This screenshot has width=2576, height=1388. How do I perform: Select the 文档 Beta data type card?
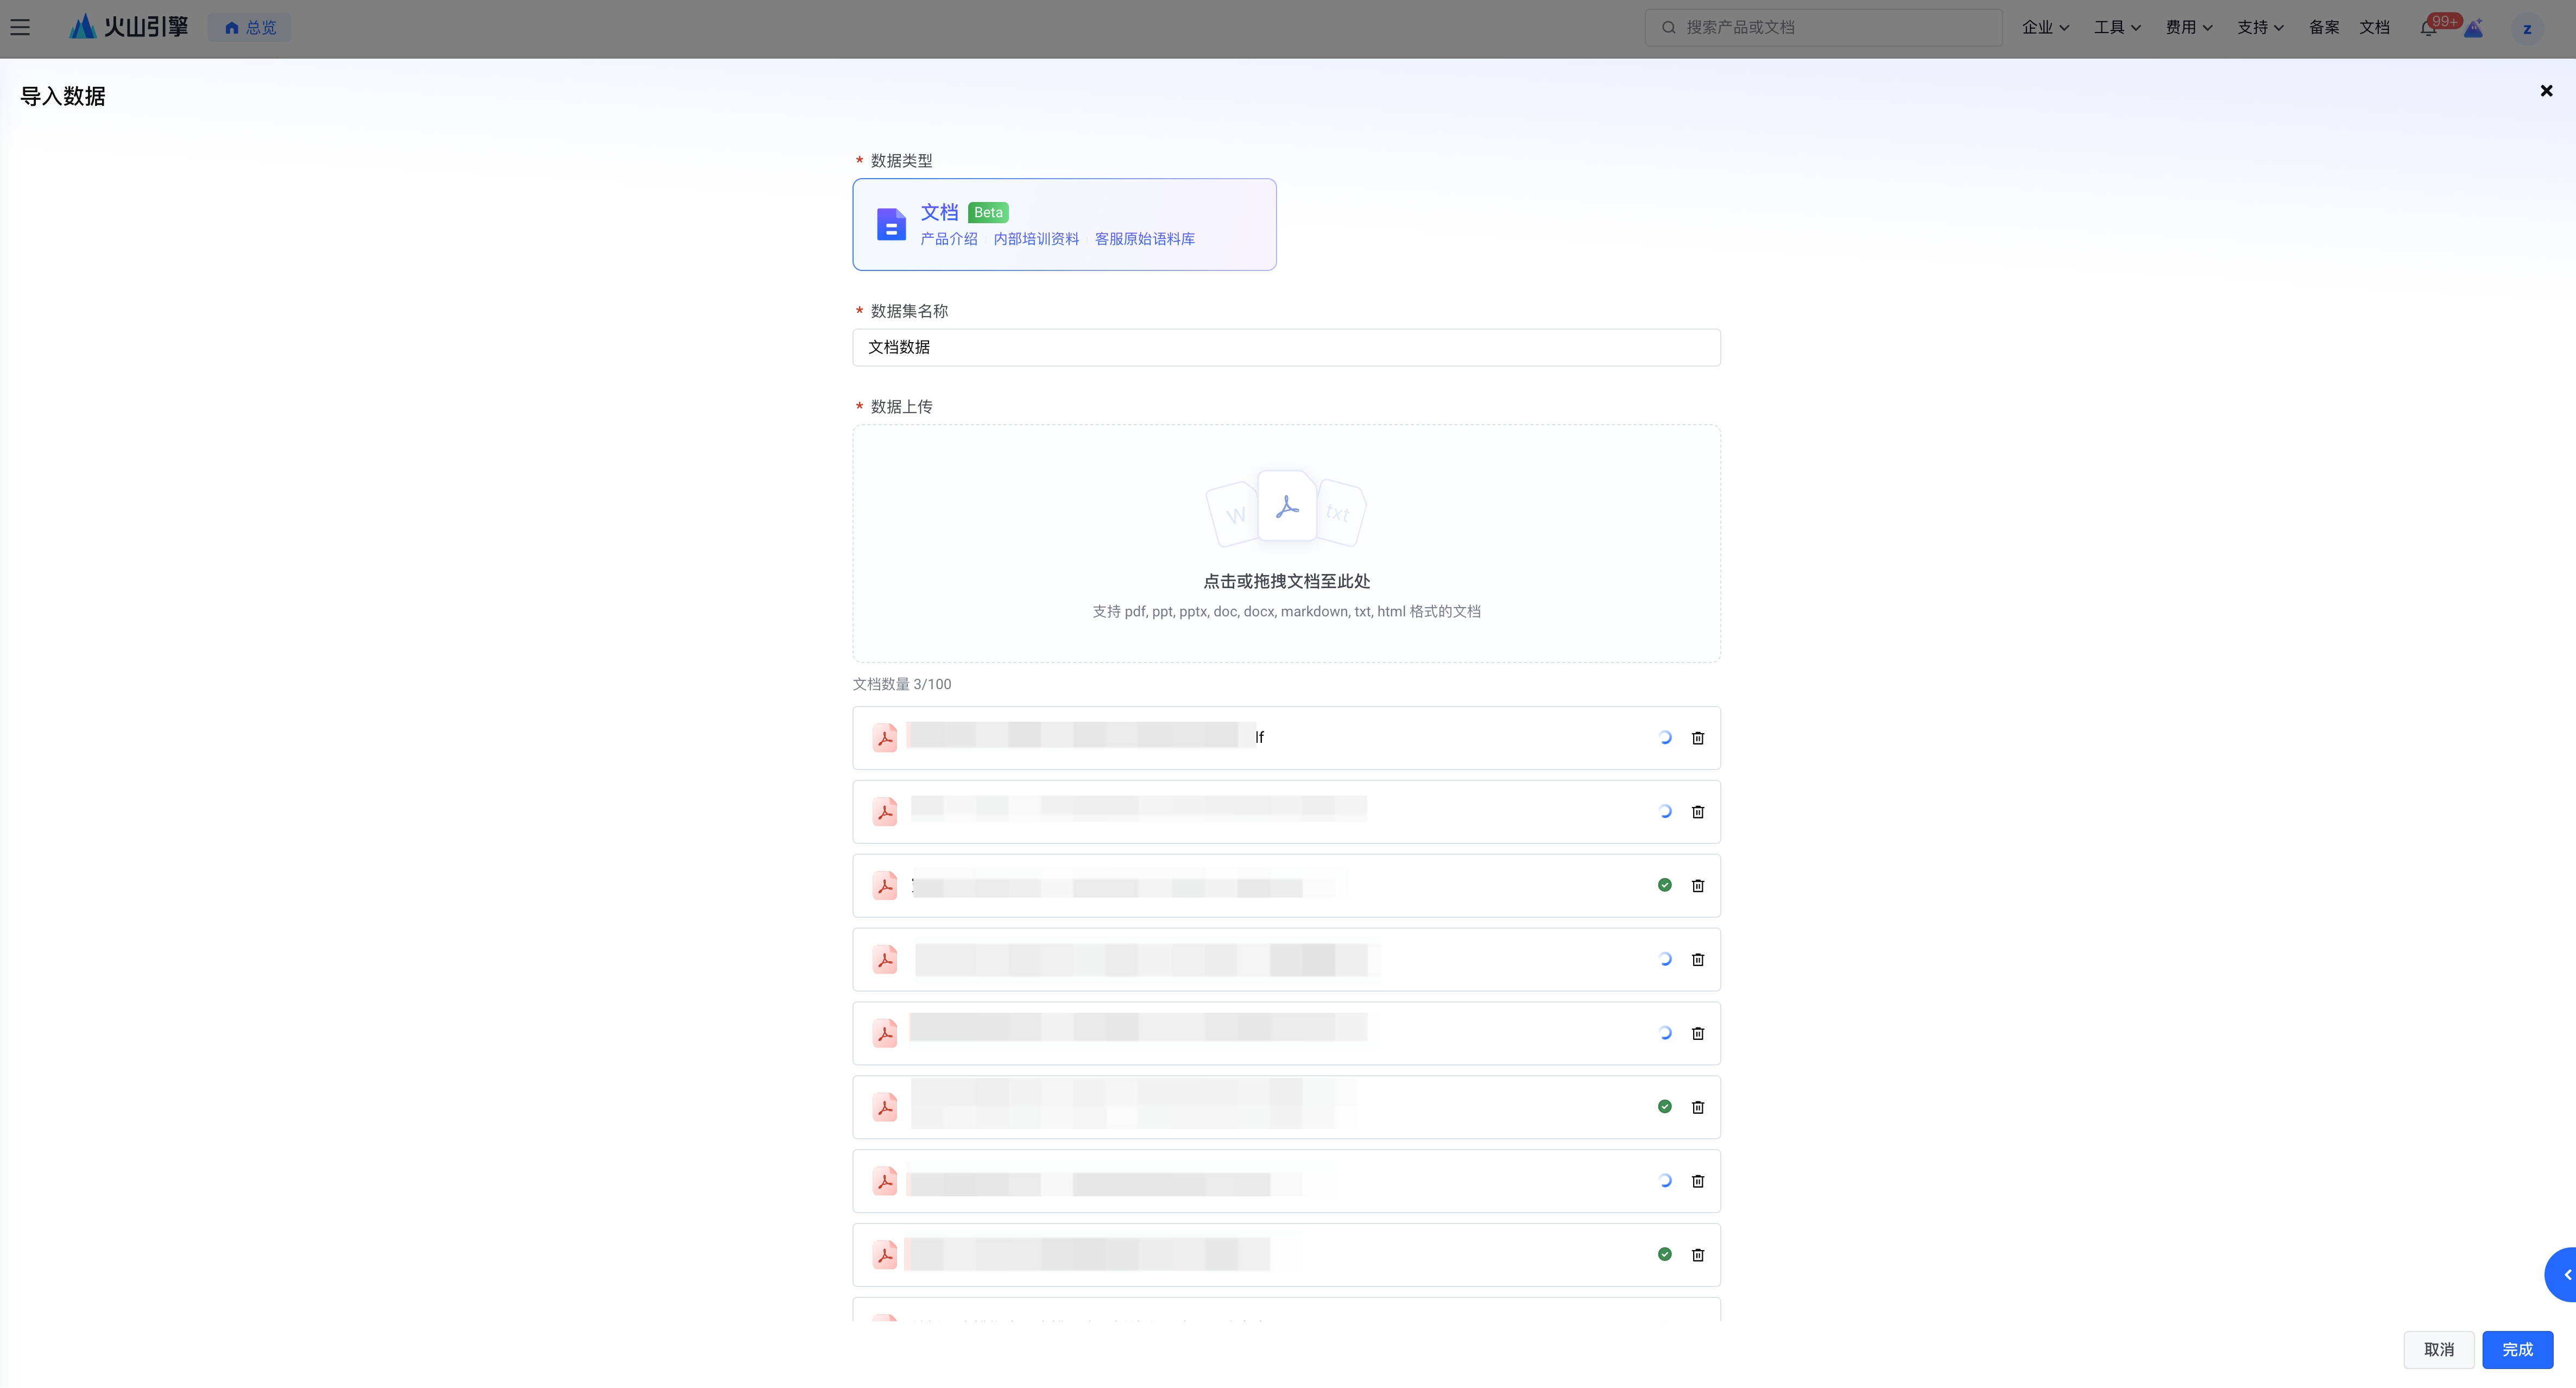coord(1064,224)
